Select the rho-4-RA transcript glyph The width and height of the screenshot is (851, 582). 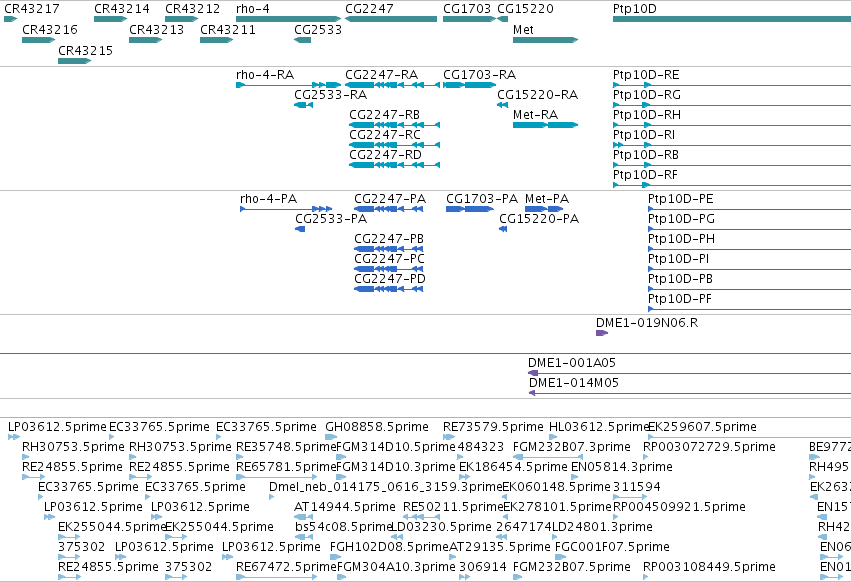(289, 85)
